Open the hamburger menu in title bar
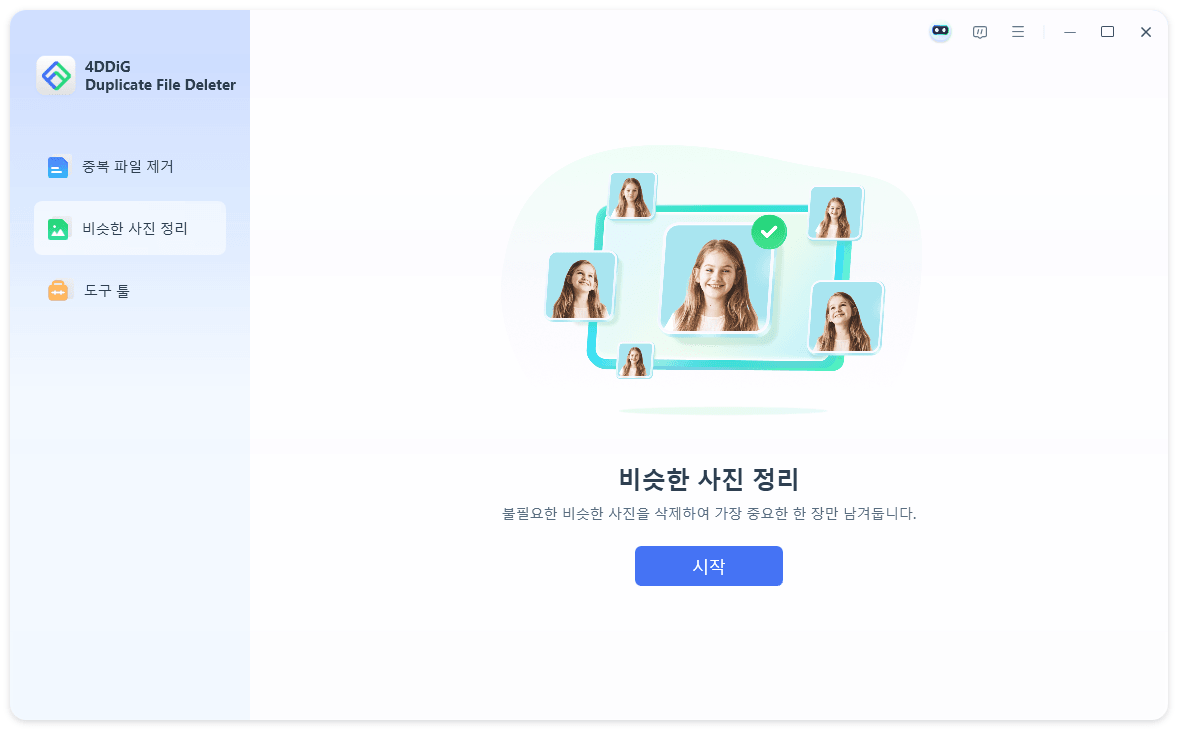Screen dimensions: 1178x730 coord(1018,32)
